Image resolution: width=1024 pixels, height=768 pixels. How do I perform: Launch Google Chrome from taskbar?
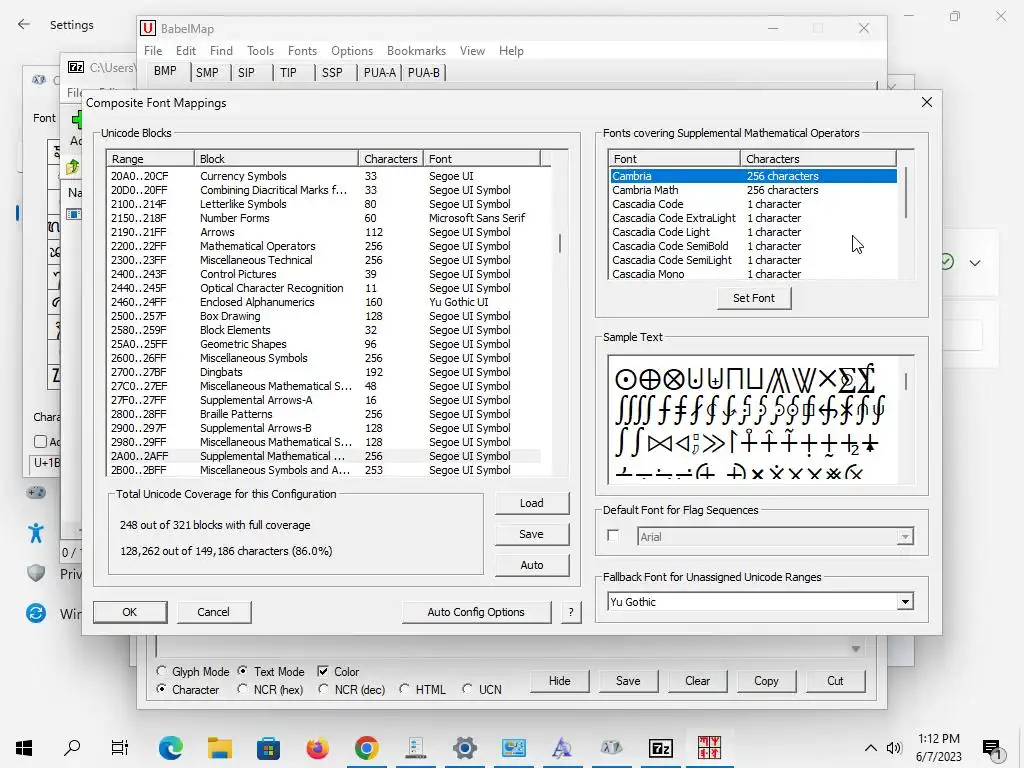coord(366,748)
